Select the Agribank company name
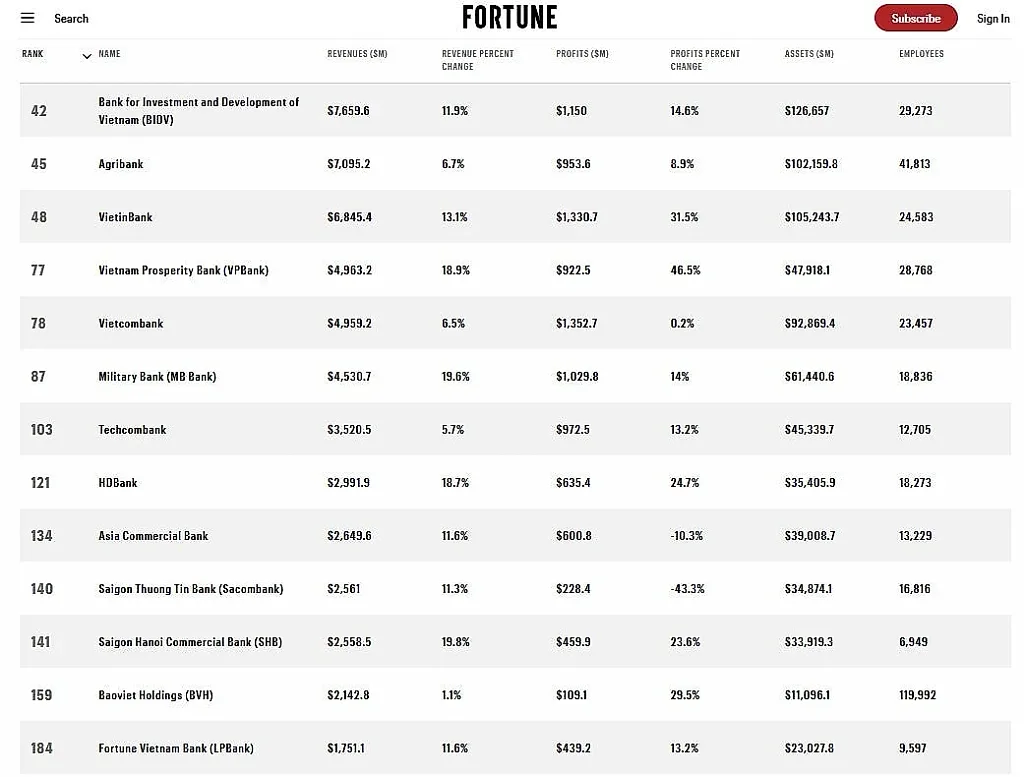Screen dimensions: 1024x777 (x=121, y=164)
